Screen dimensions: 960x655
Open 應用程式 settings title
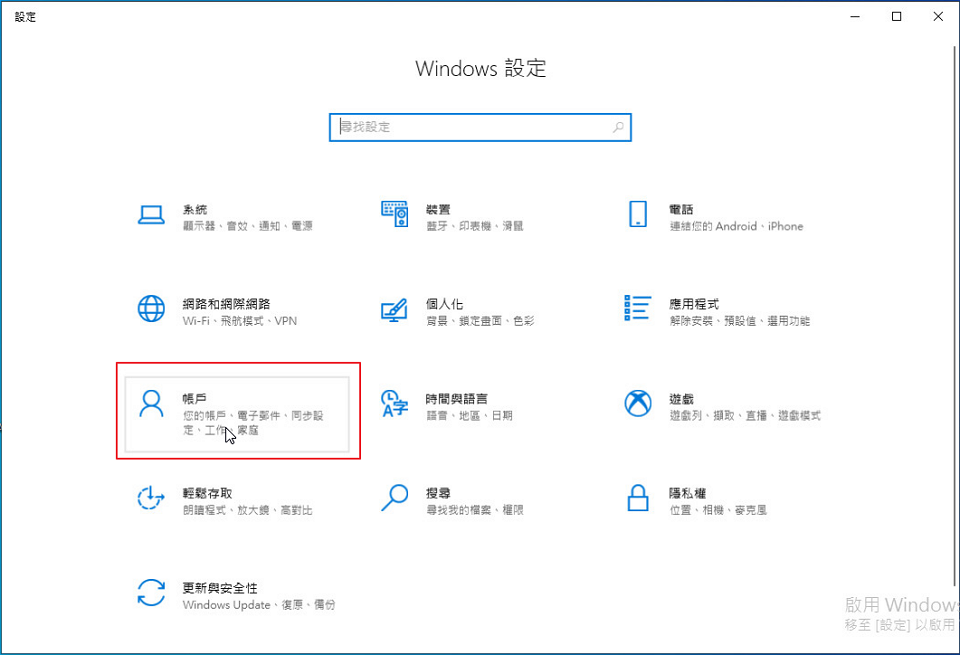pos(694,304)
